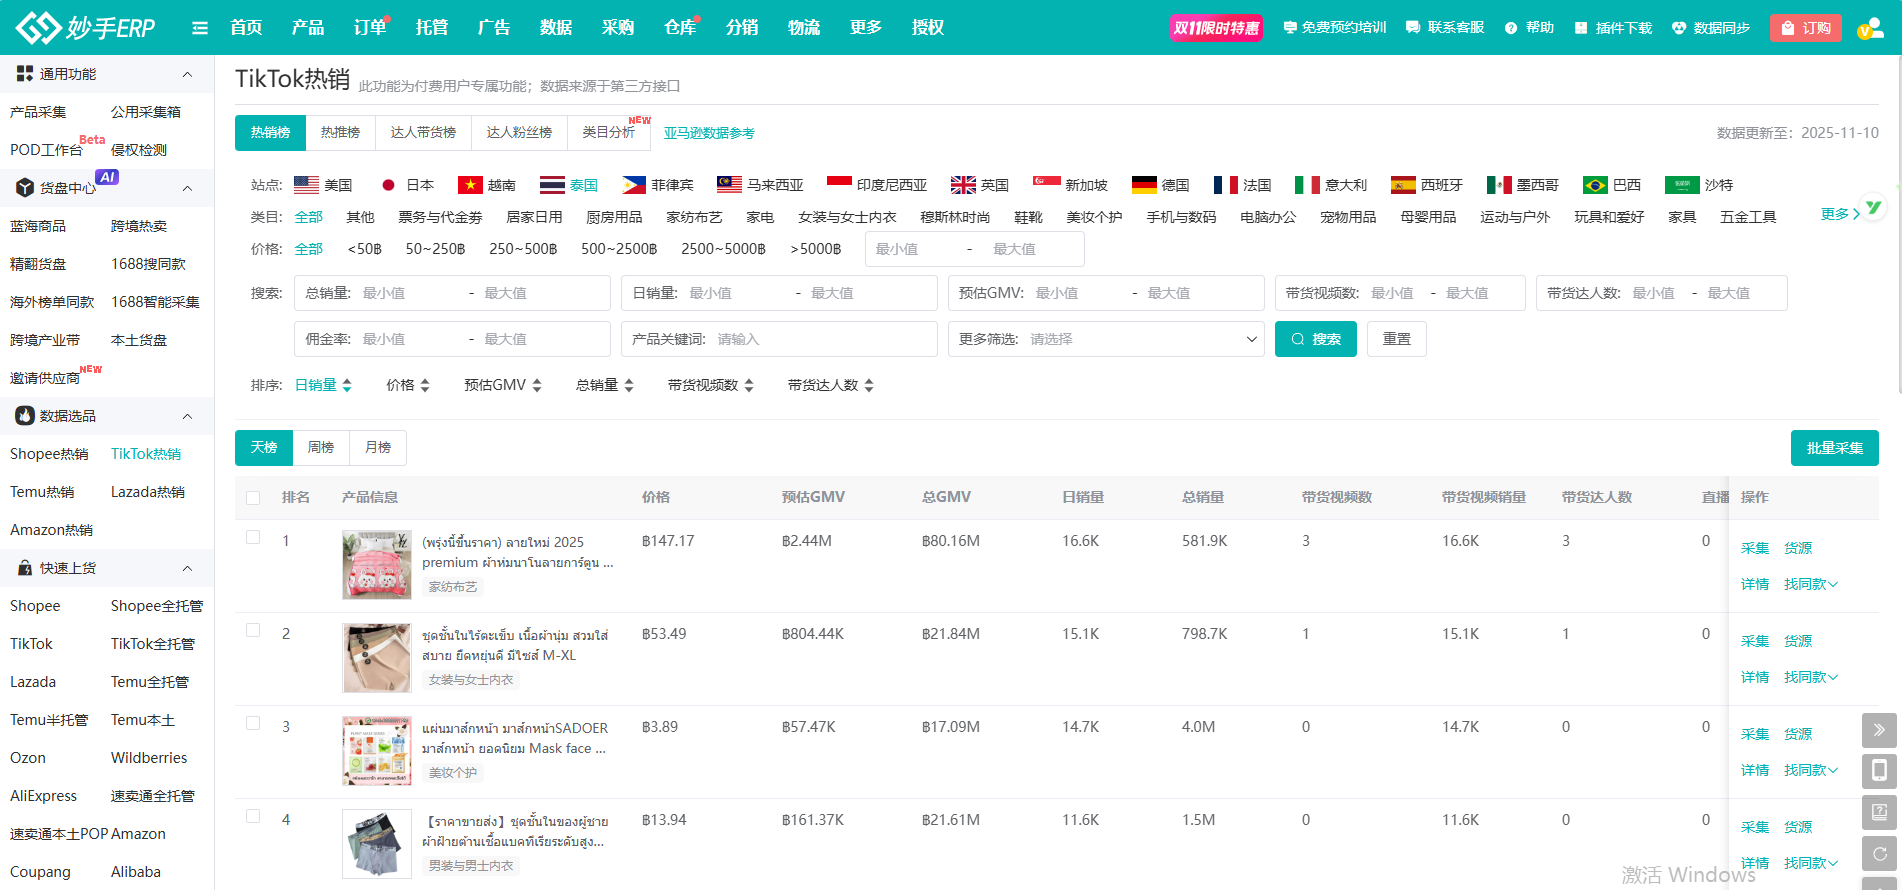Image resolution: width=1902 pixels, height=890 pixels.
Task: Choose the Vietnam flag site
Action: tap(470, 185)
